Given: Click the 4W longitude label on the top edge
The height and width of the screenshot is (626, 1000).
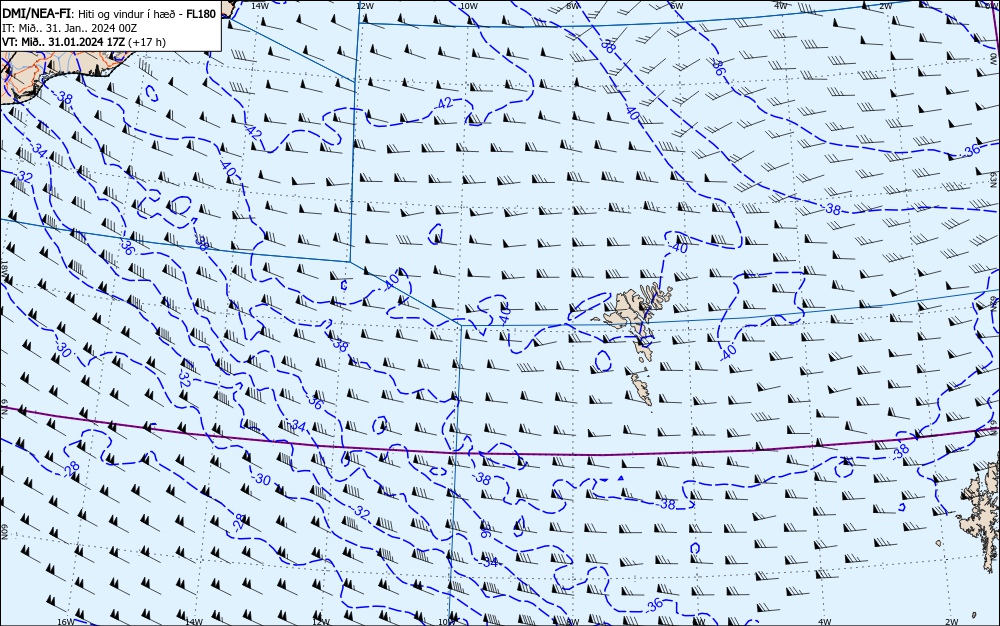Looking at the screenshot, I should pyautogui.click(x=781, y=6).
